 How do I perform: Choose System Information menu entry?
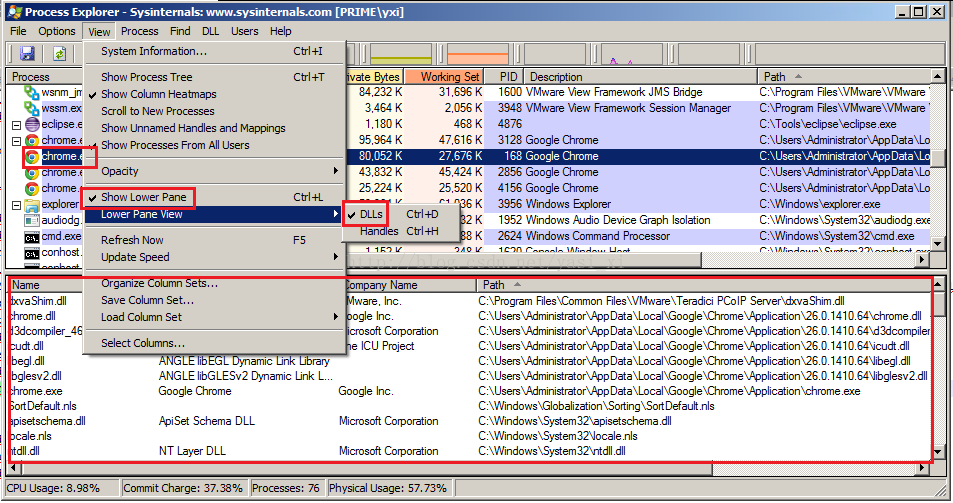(213, 52)
